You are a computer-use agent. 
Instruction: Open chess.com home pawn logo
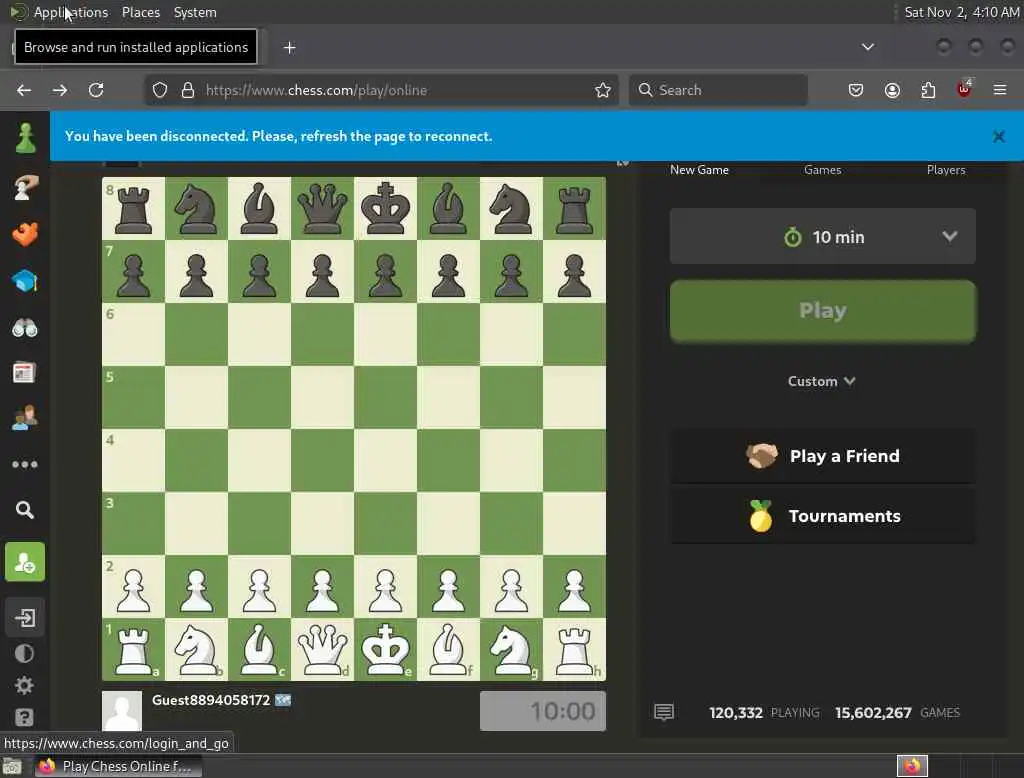[x=25, y=138]
